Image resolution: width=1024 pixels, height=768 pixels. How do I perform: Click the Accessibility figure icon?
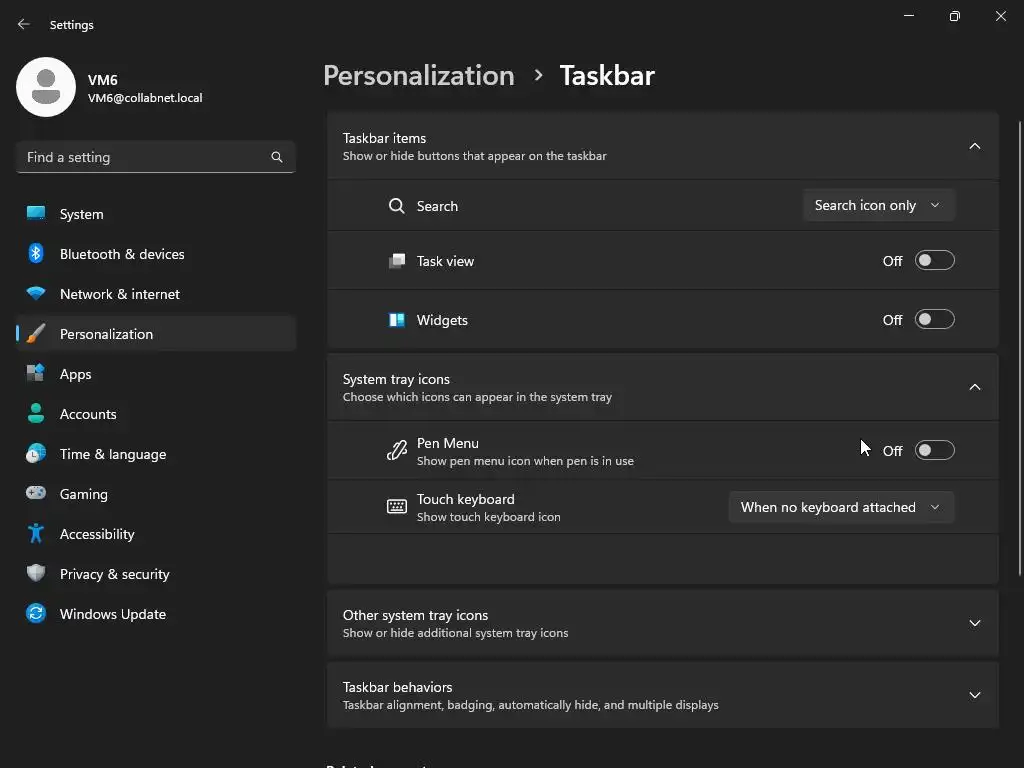pyautogui.click(x=36, y=534)
